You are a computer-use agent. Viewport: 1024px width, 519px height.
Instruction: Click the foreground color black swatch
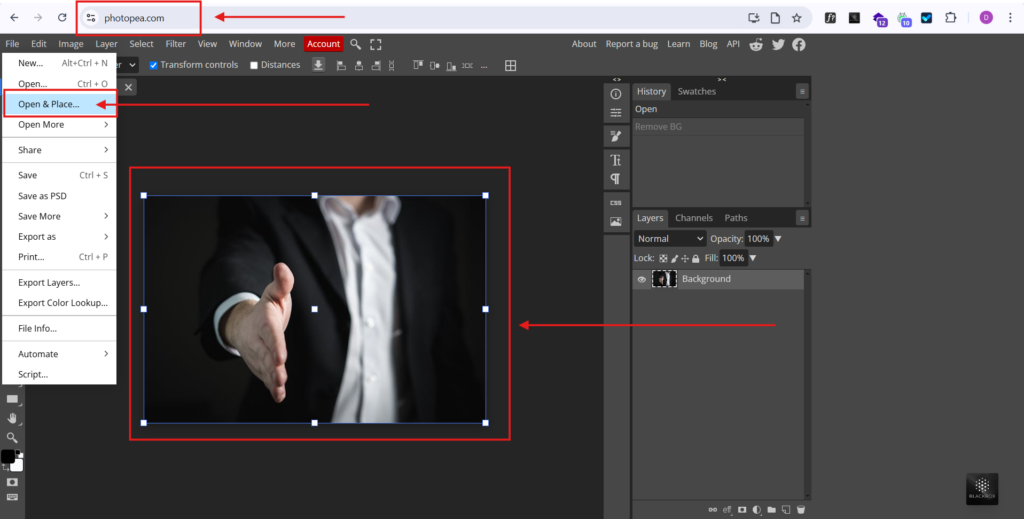click(x=7, y=455)
